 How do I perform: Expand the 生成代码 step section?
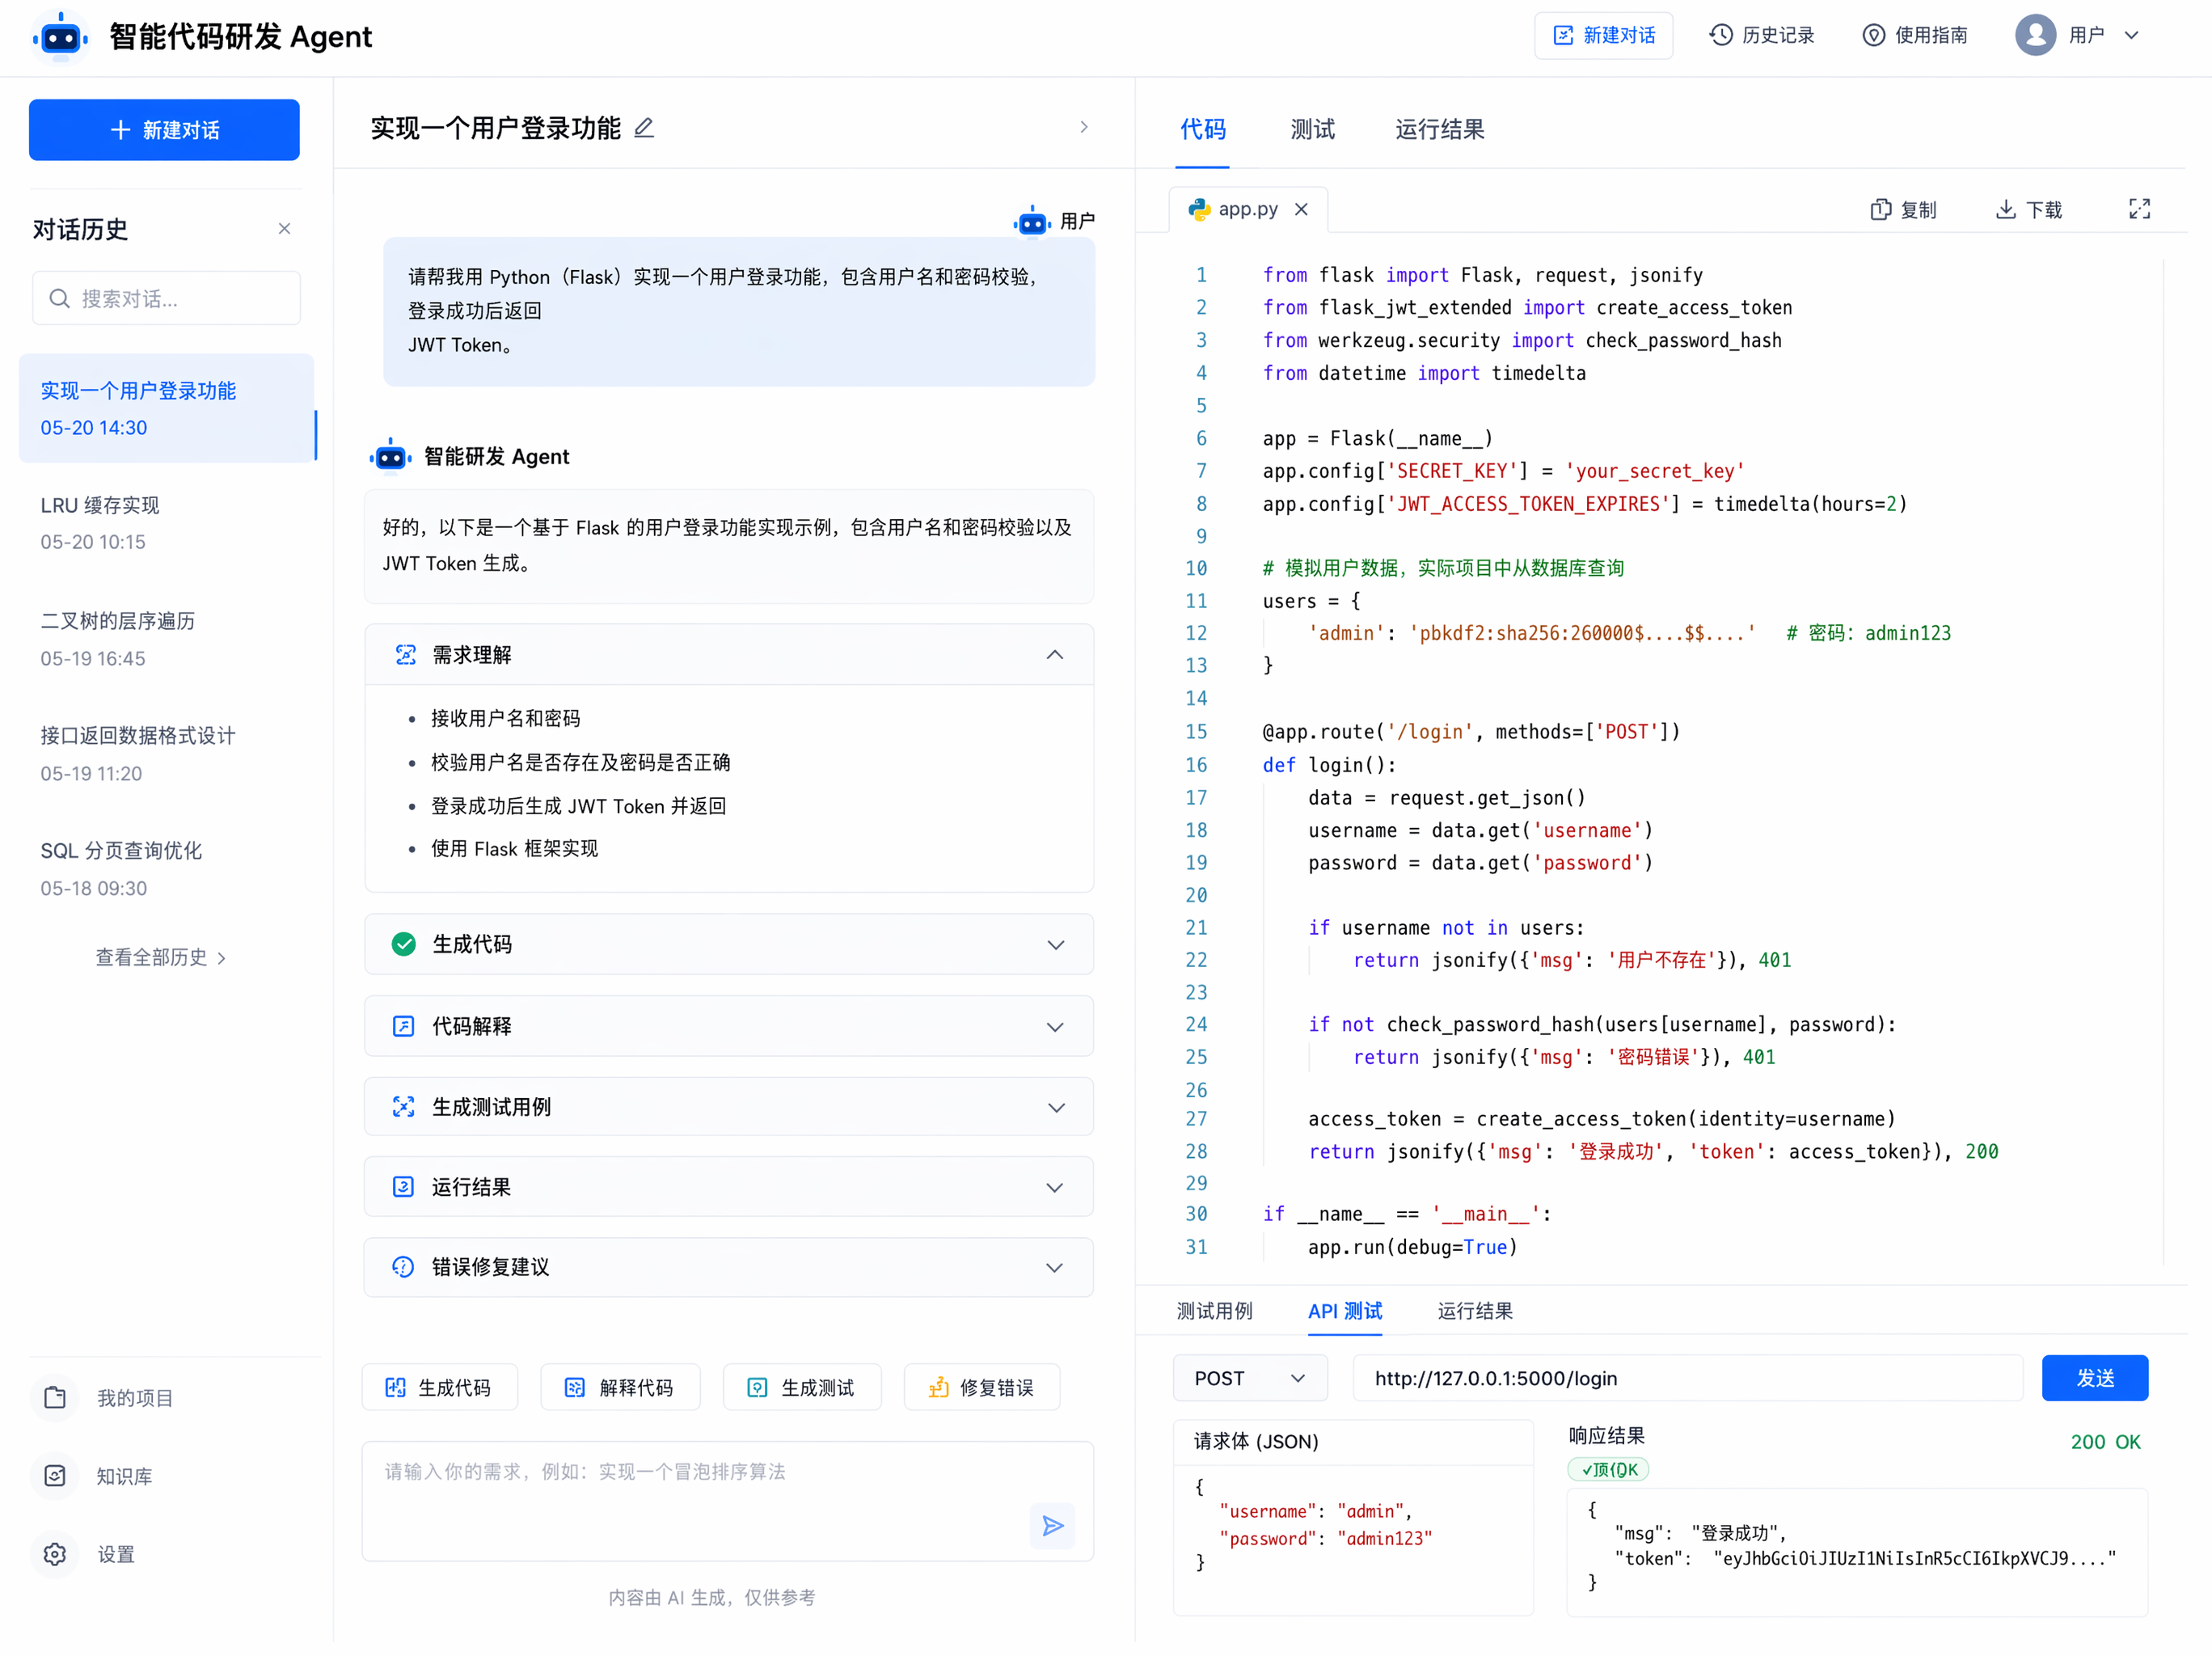coord(729,944)
